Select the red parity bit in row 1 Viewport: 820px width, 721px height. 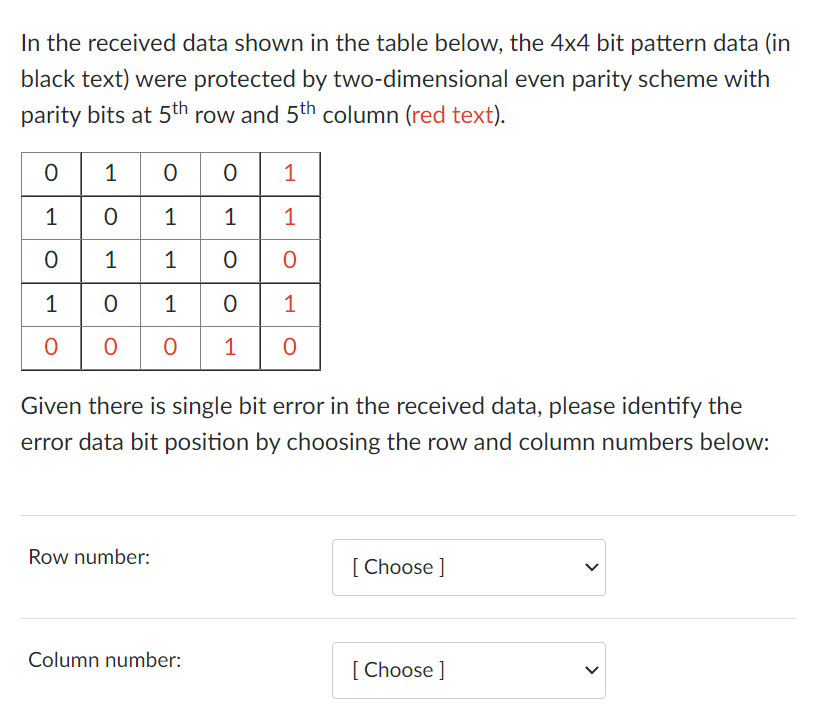pos(290,173)
